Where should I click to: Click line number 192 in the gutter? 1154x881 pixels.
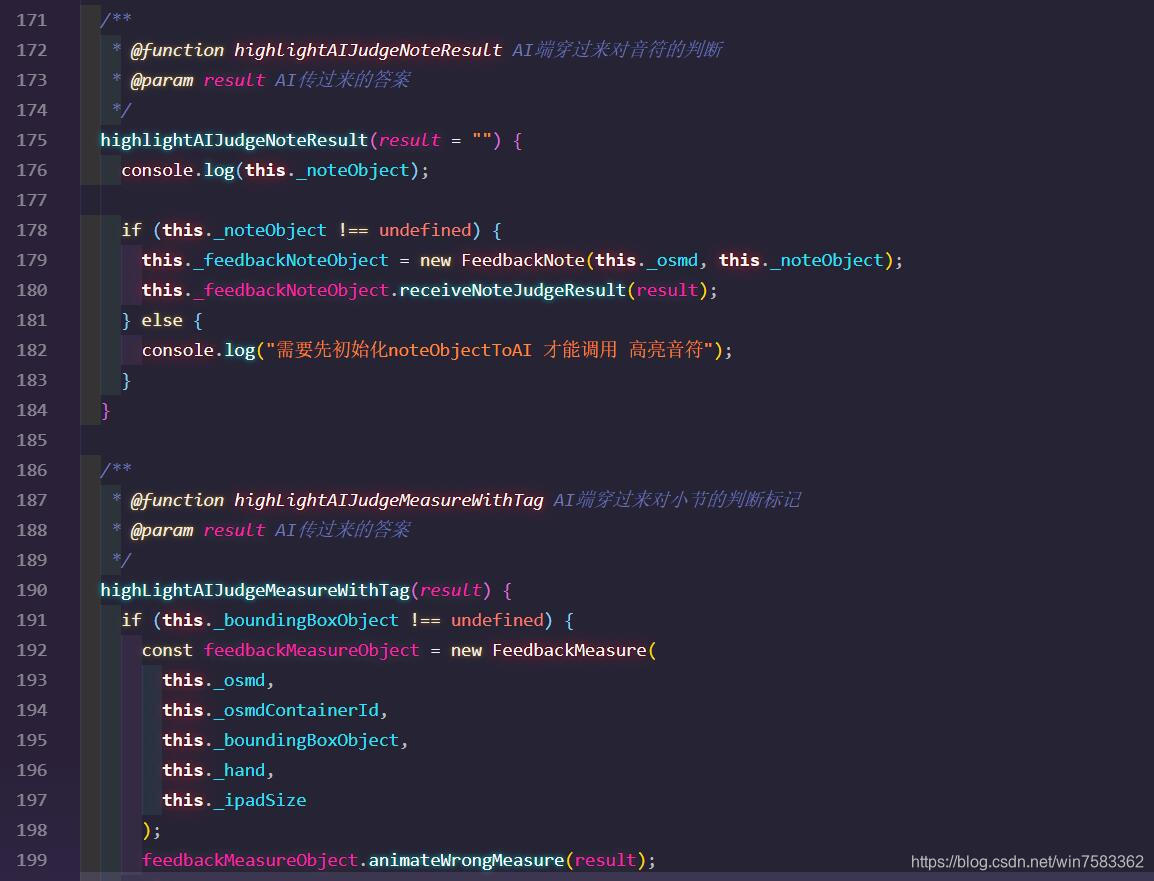(32, 650)
